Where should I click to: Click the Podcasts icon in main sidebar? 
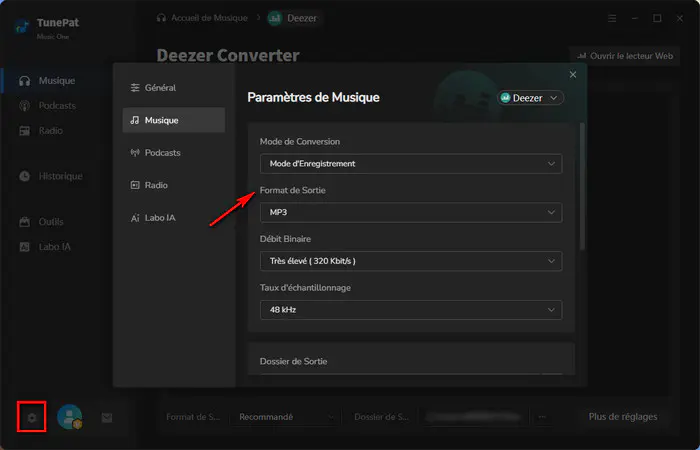25,106
